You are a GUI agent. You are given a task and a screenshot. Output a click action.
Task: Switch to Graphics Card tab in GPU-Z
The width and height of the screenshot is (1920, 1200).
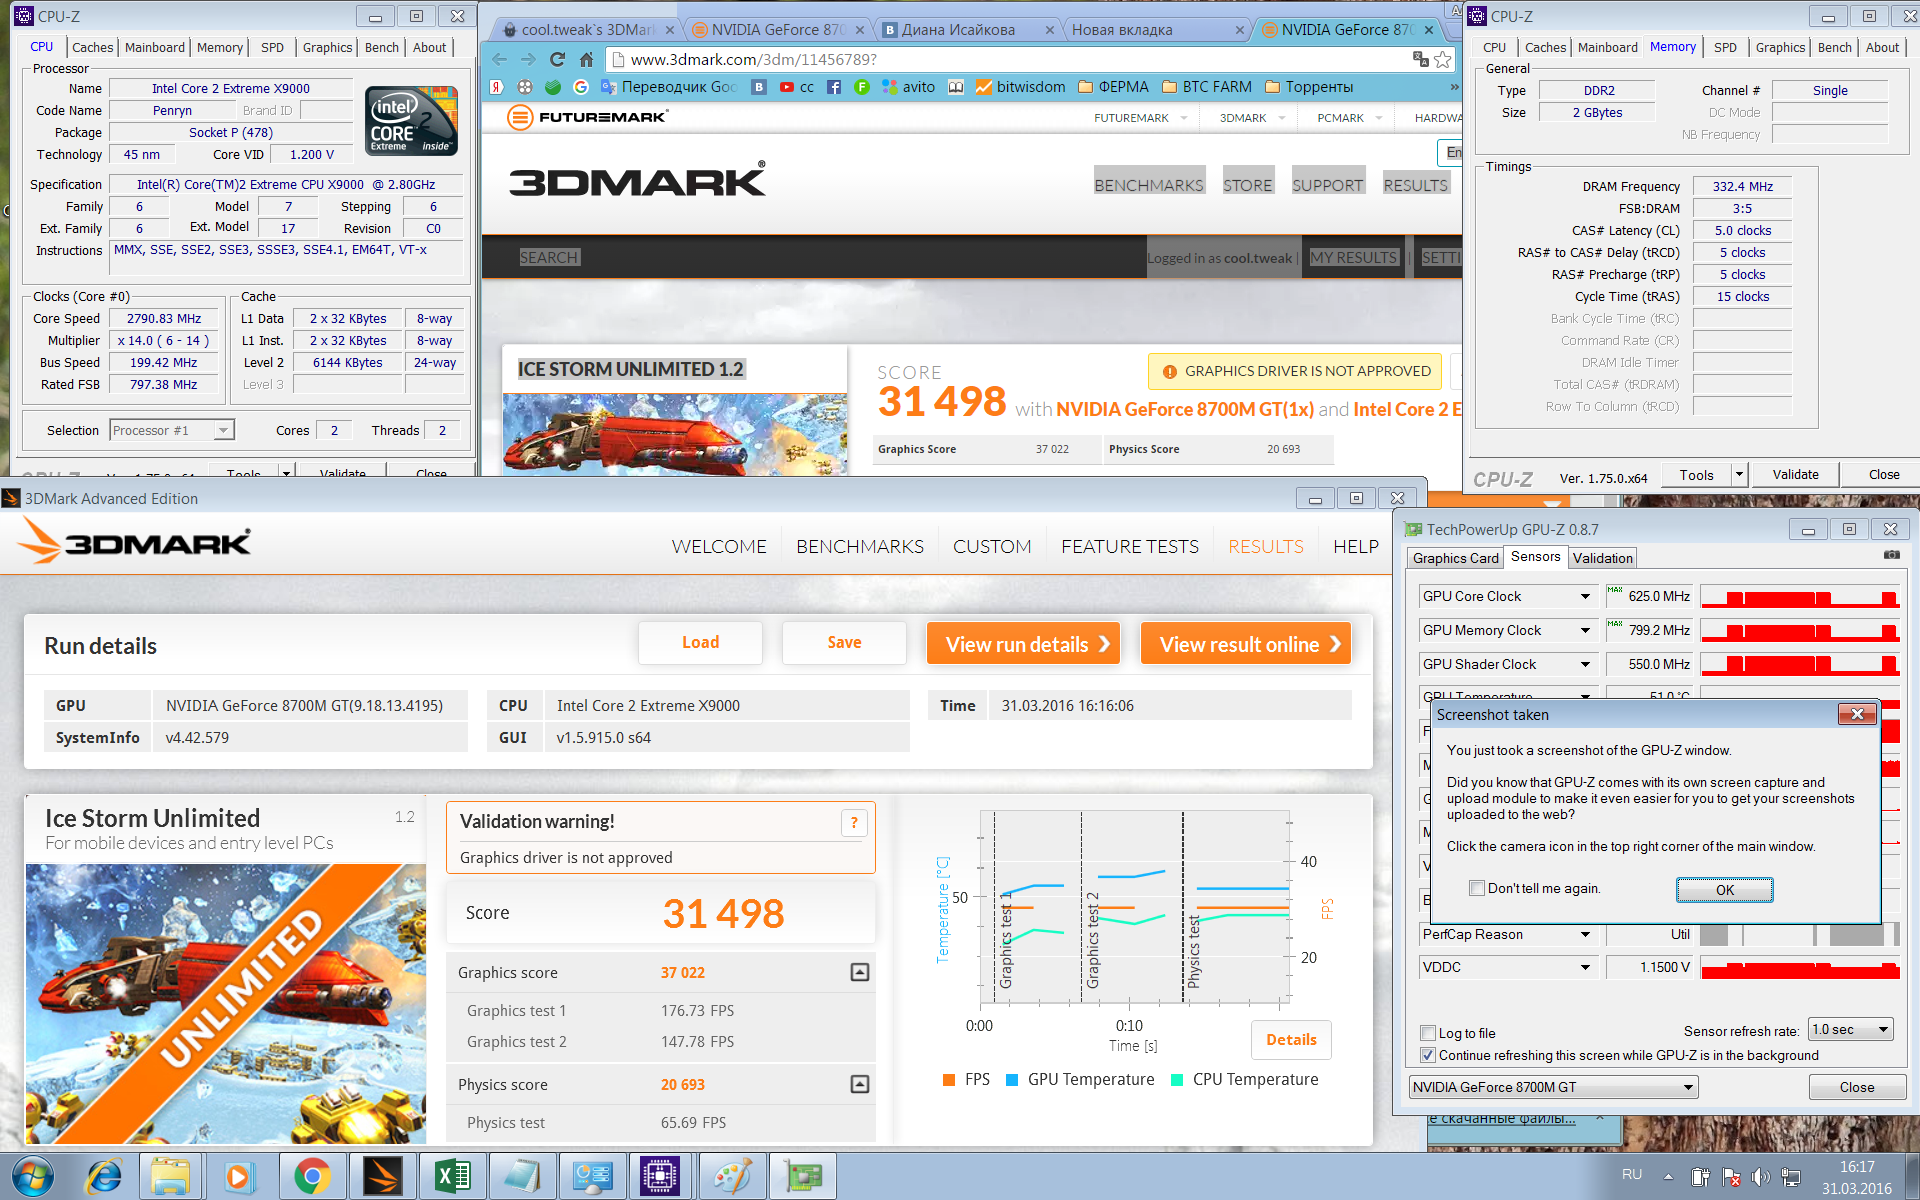pos(1455,558)
